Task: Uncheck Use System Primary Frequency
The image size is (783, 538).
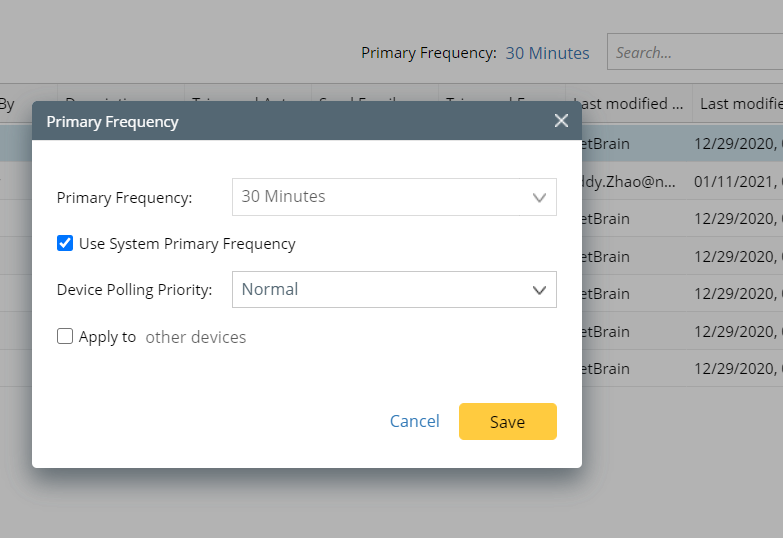Action: [65, 243]
